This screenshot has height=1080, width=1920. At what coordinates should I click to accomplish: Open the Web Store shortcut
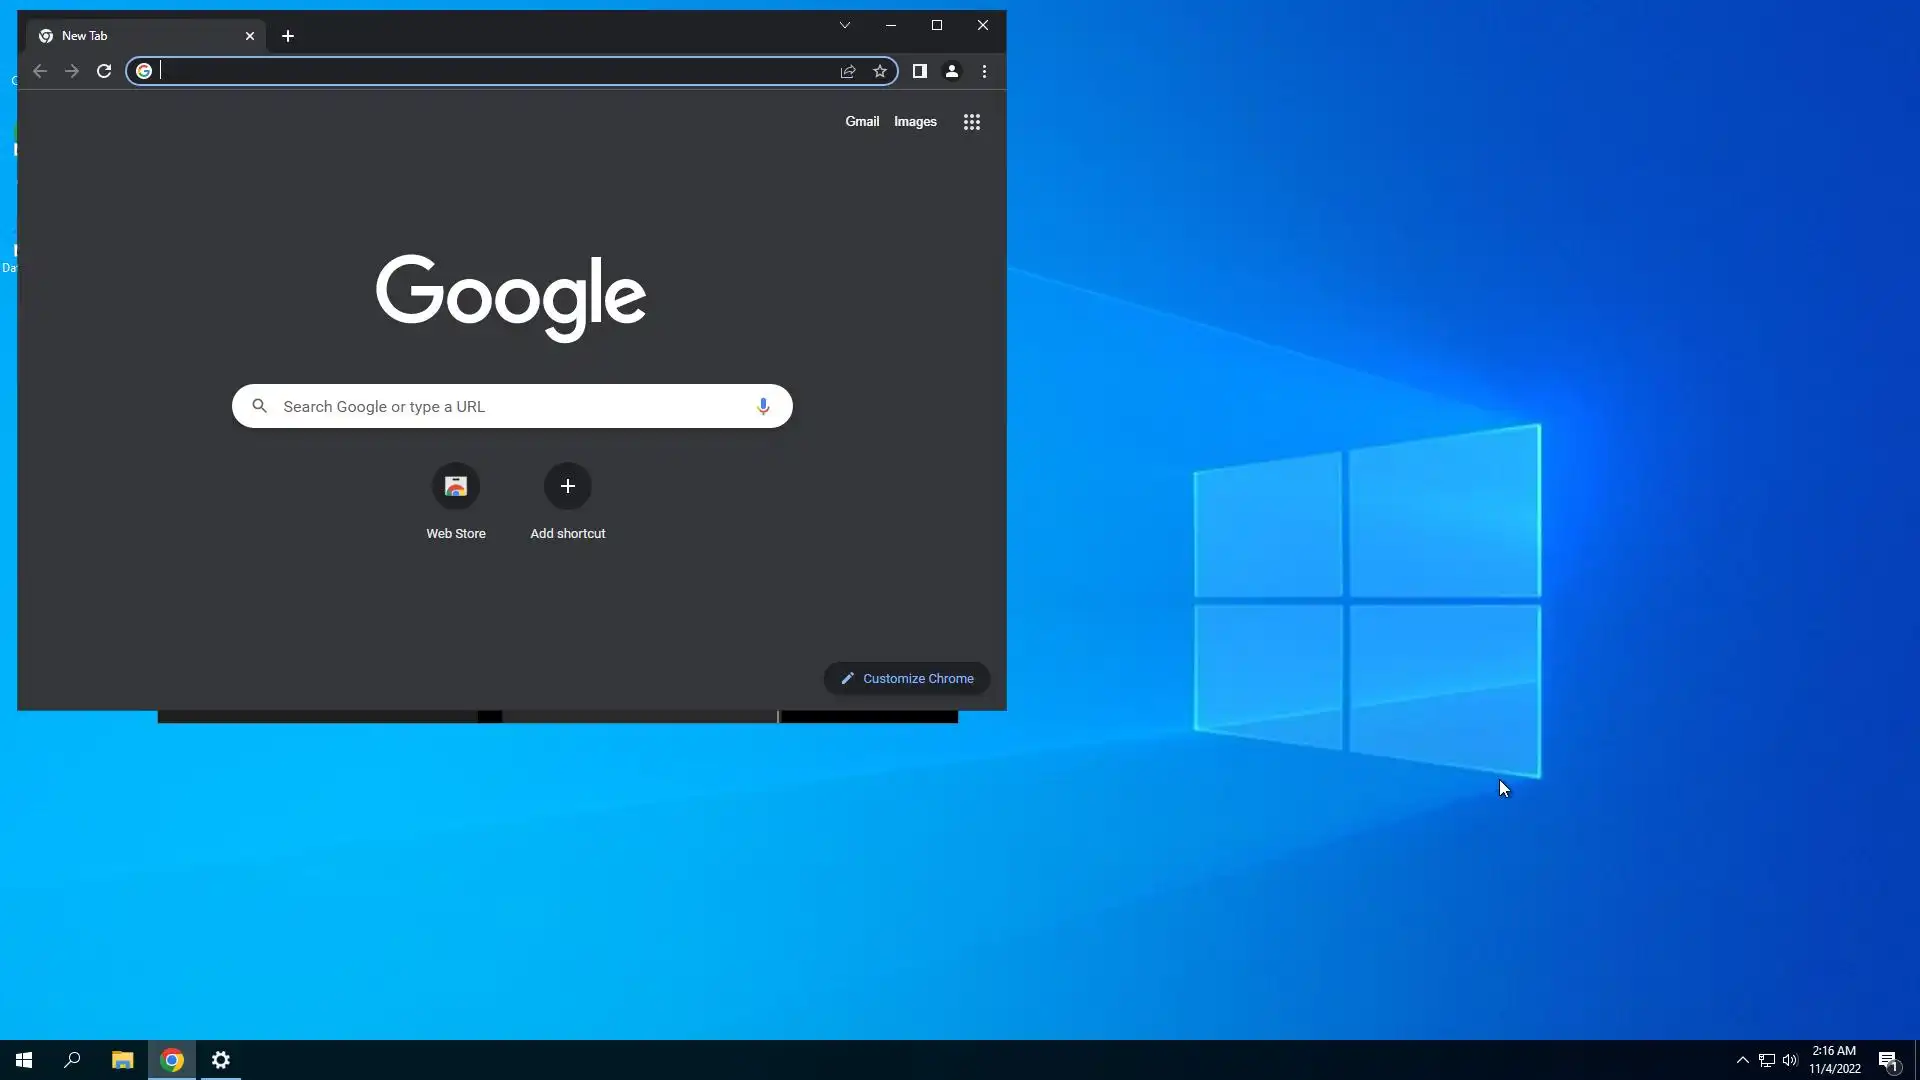coord(456,486)
